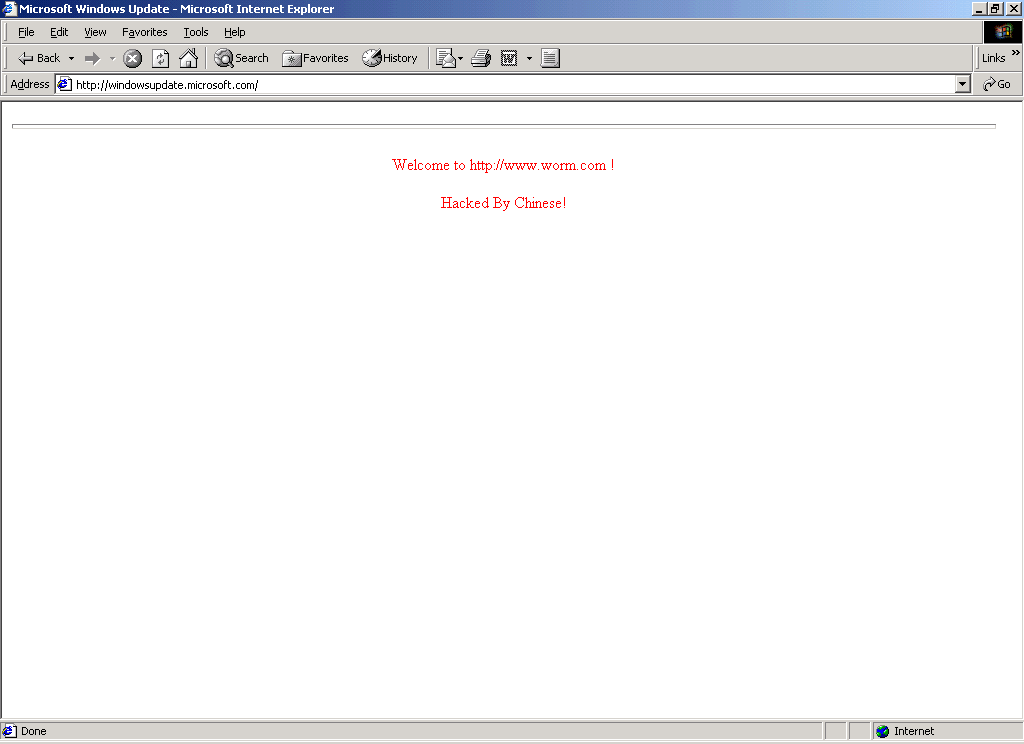Open the File menu
This screenshot has width=1024, height=744.
coord(26,32)
